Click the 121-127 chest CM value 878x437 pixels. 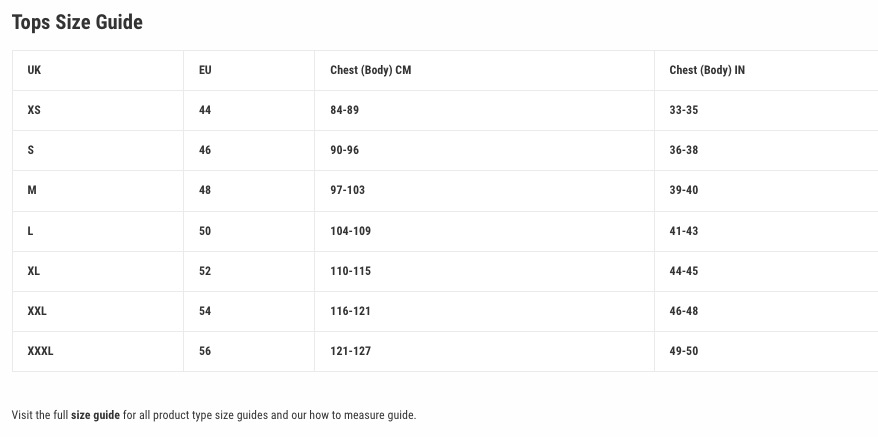[350, 351]
